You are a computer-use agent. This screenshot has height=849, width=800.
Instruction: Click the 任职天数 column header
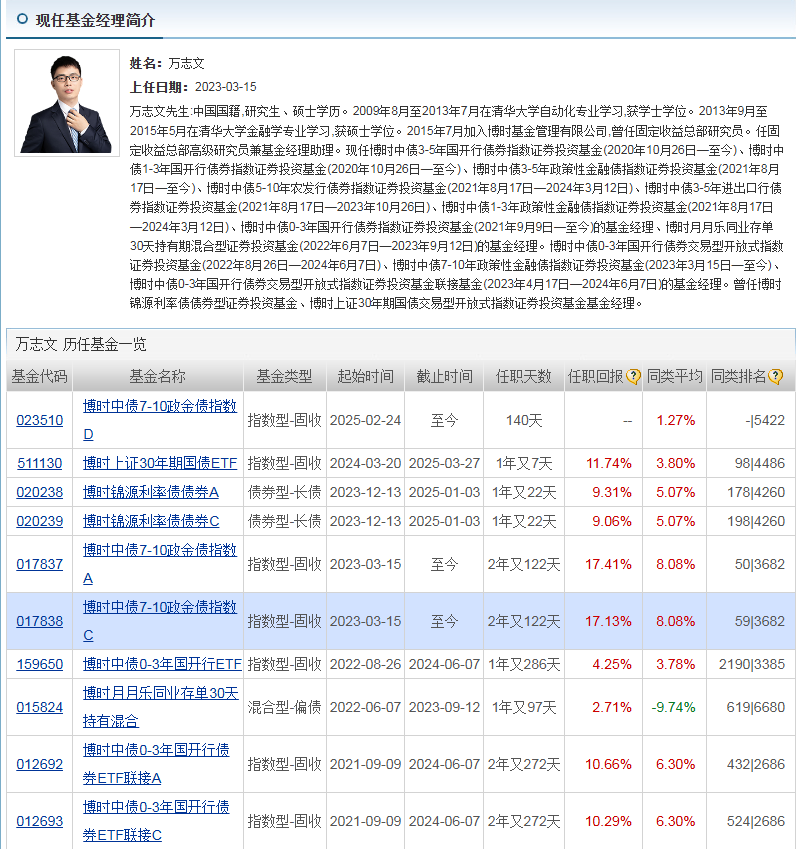pyautogui.click(x=523, y=376)
